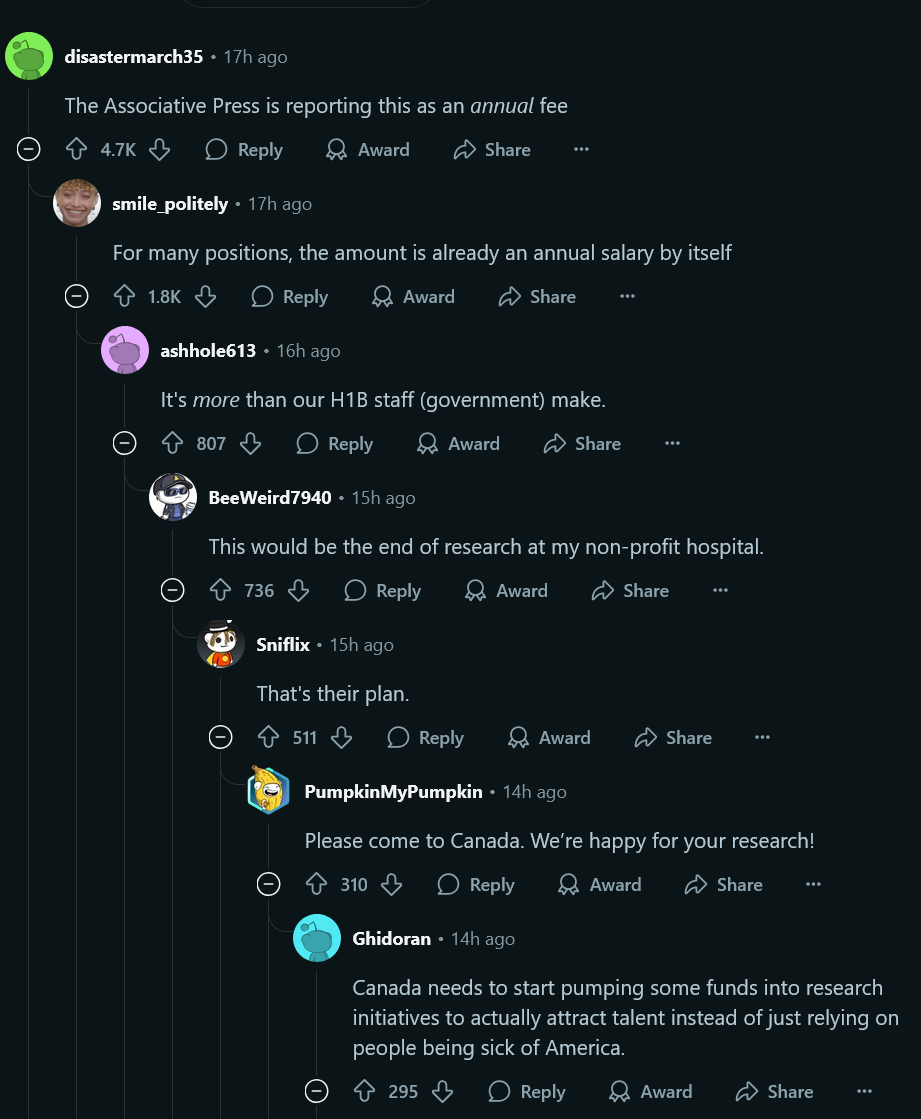Upvote disastermarch35's comment
Image resolution: width=921 pixels, height=1119 pixels.
coord(76,149)
